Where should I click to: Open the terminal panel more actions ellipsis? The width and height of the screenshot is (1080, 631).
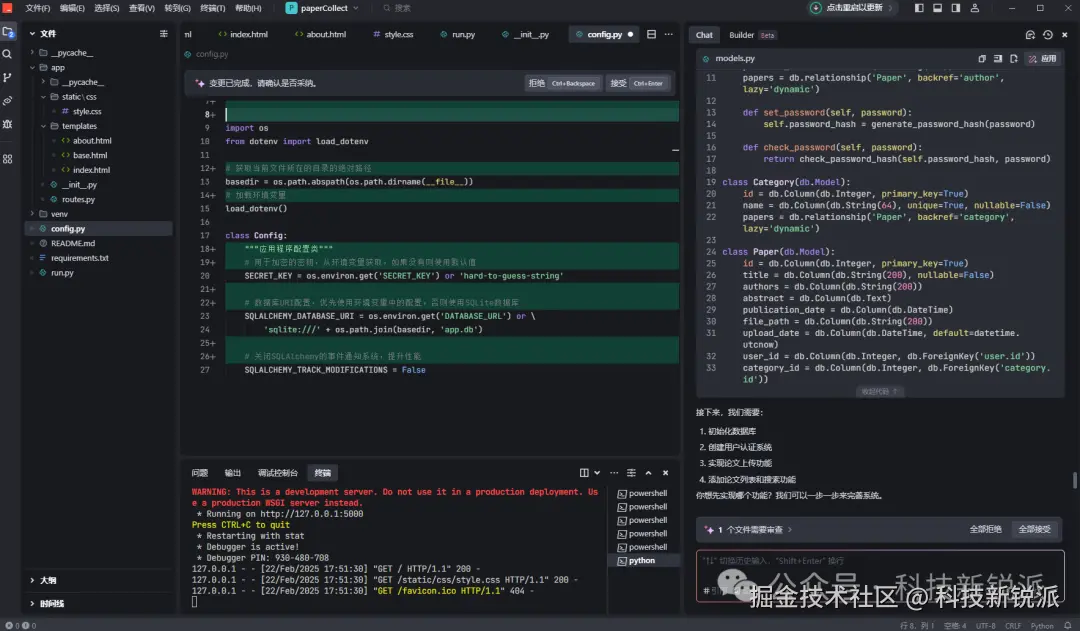pos(614,473)
